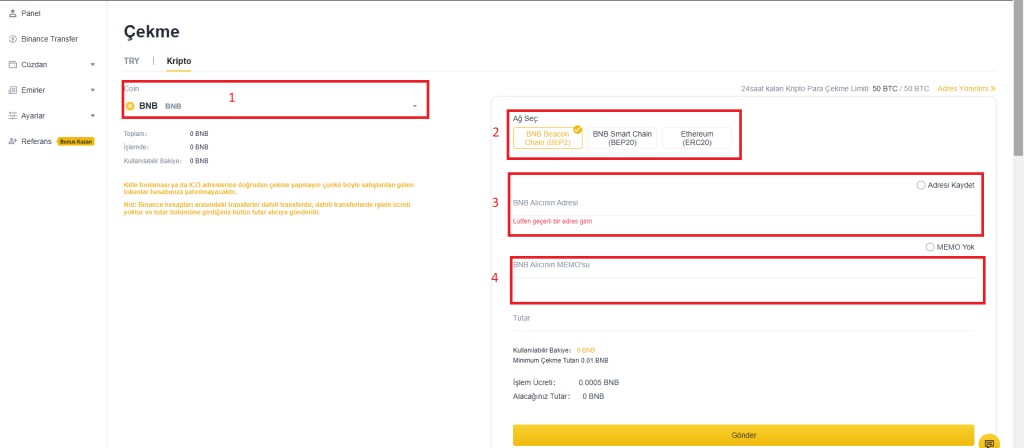Click the Bonus Kazan badge
The image size is (1024, 448).
click(x=76, y=141)
